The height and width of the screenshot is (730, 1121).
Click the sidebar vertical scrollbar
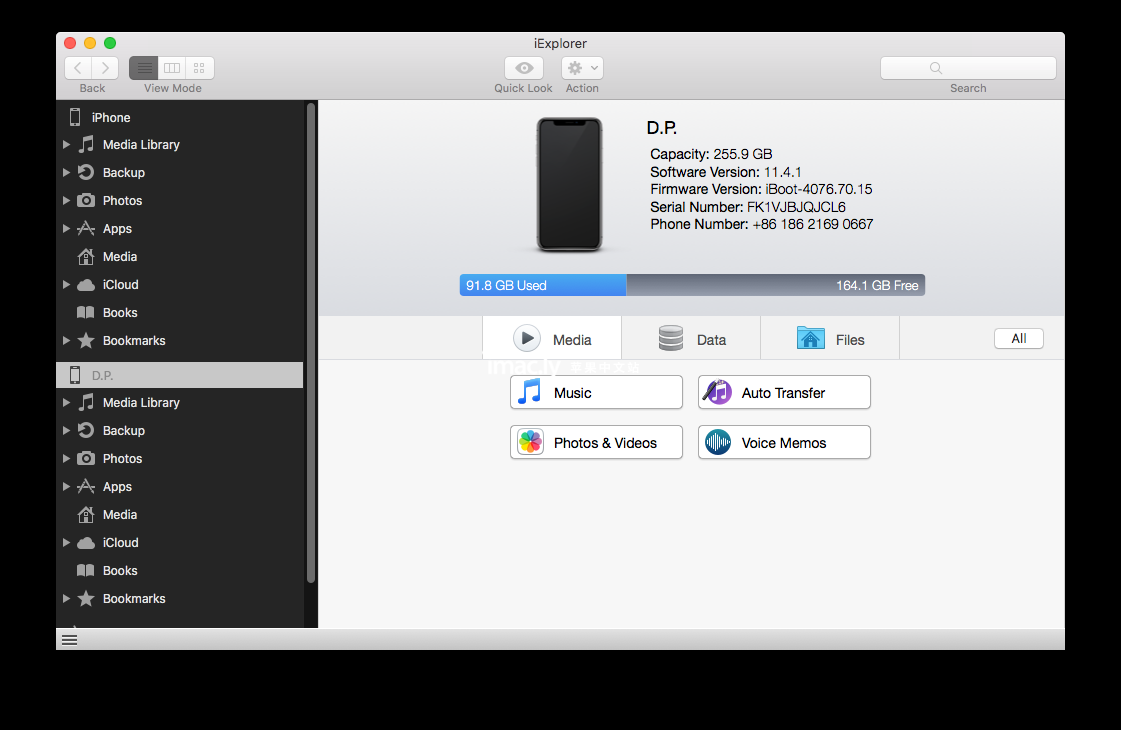pos(311,343)
